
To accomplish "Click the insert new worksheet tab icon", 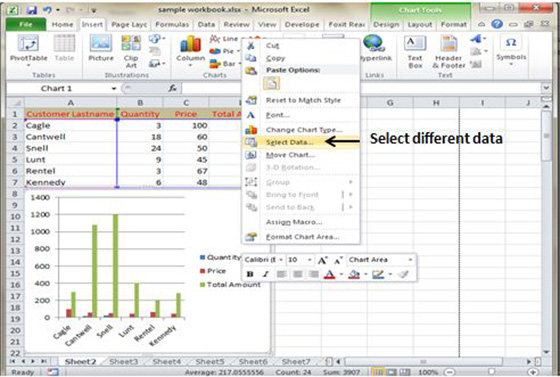I will tap(329, 361).
